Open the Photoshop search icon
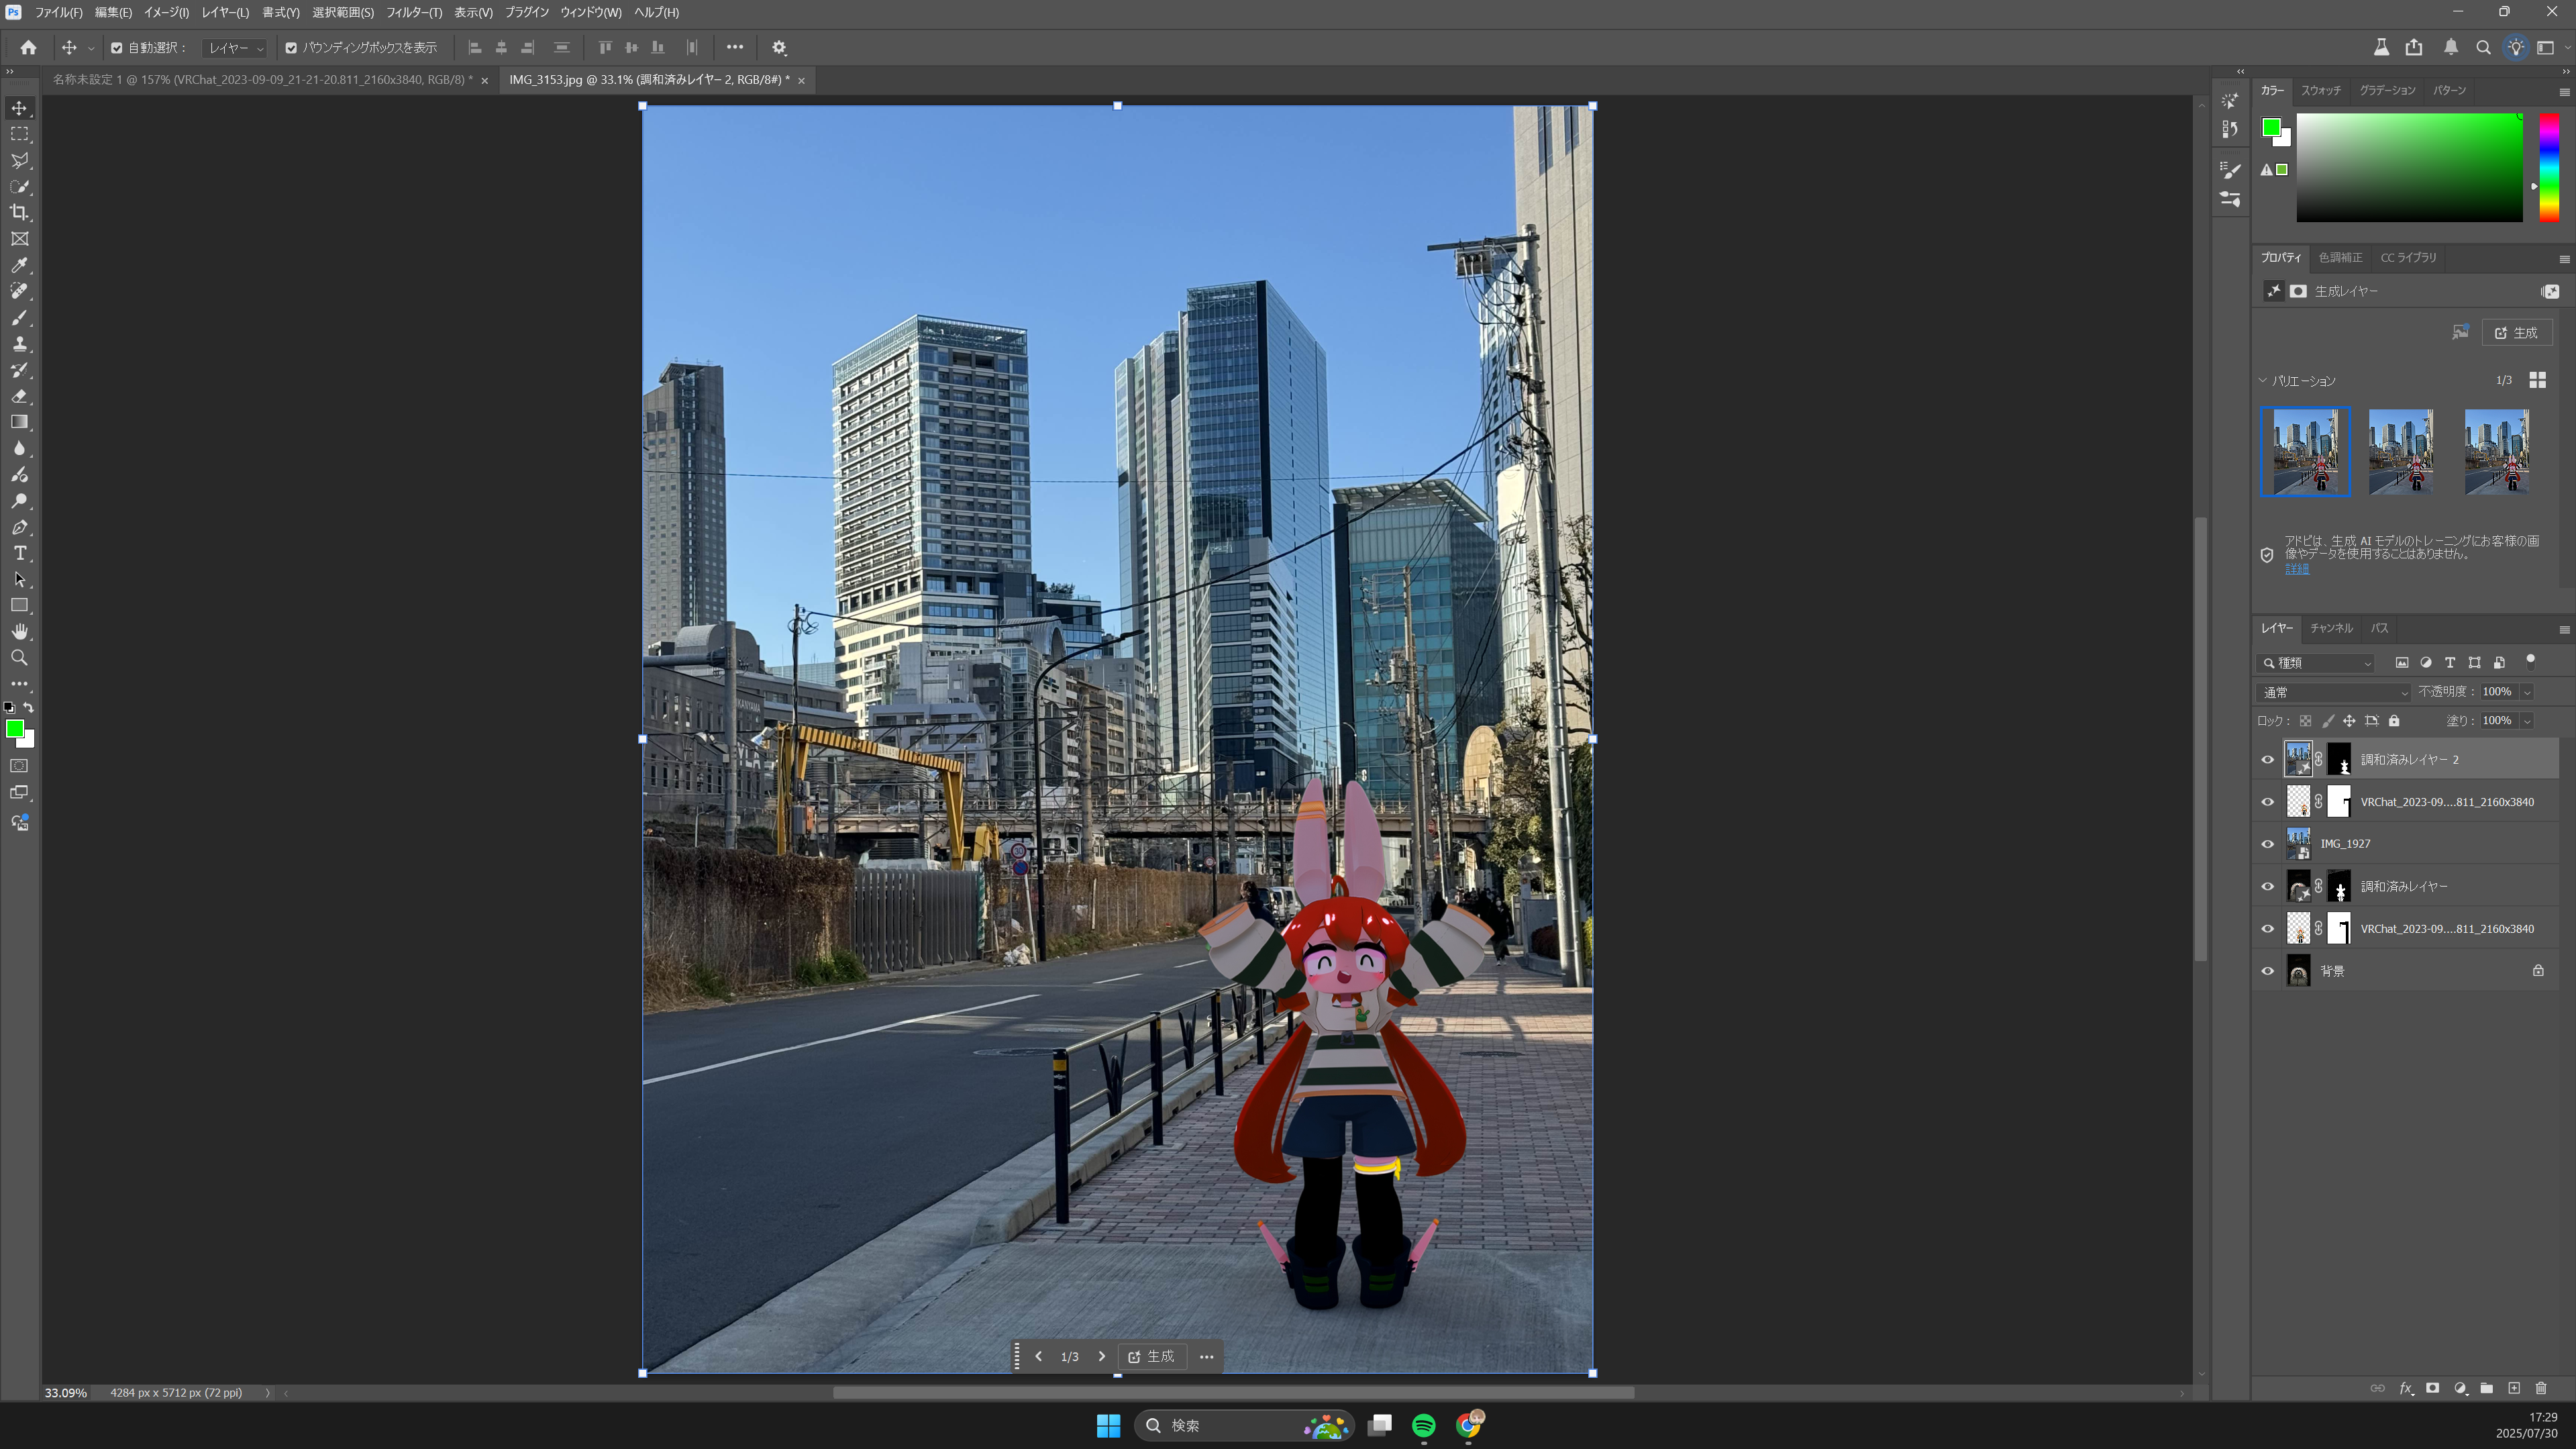This screenshot has width=2576, height=1449. click(x=2483, y=47)
